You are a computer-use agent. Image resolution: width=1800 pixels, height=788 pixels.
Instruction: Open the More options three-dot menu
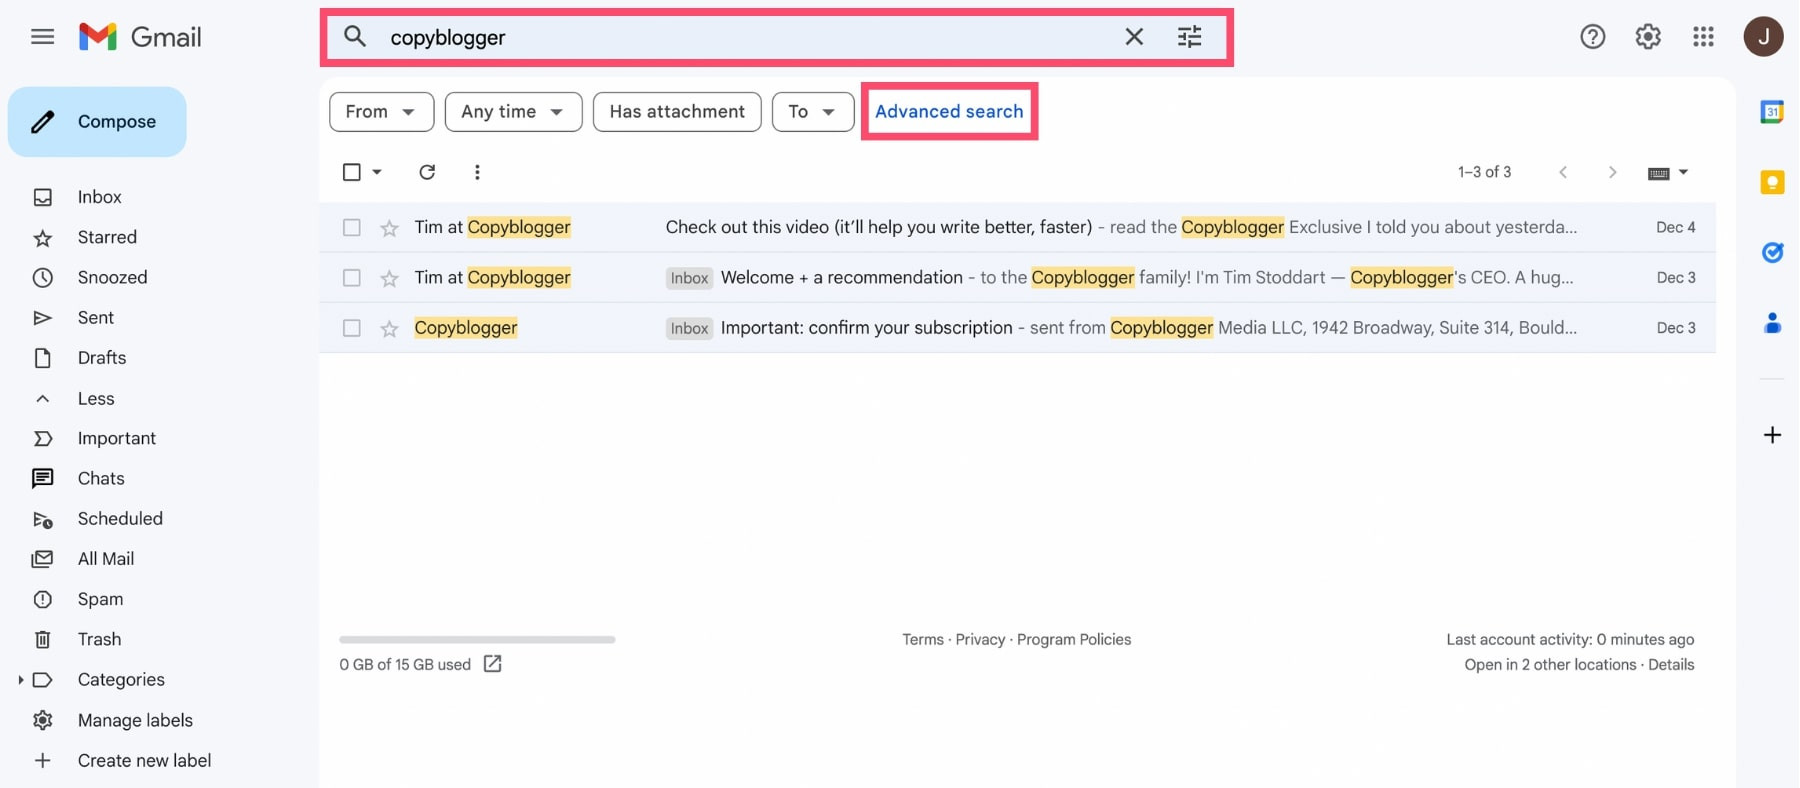pos(477,172)
